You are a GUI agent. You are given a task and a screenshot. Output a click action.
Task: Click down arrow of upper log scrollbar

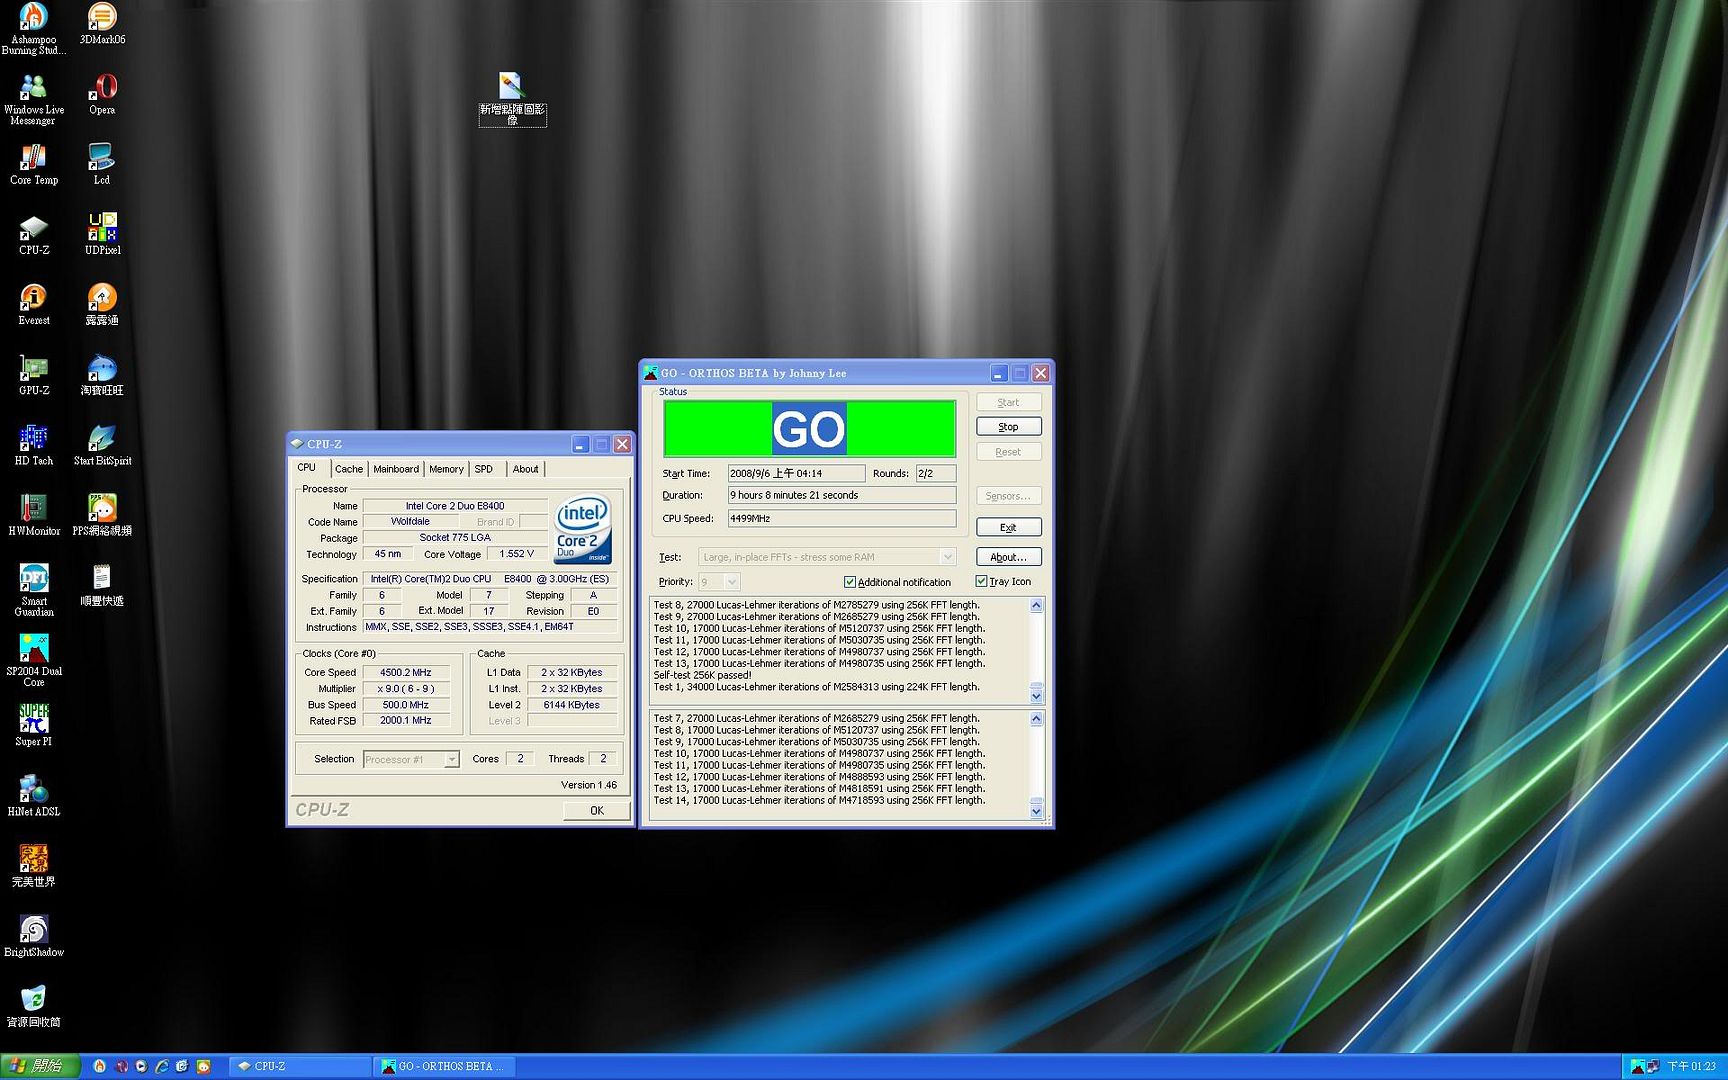[x=1036, y=696]
